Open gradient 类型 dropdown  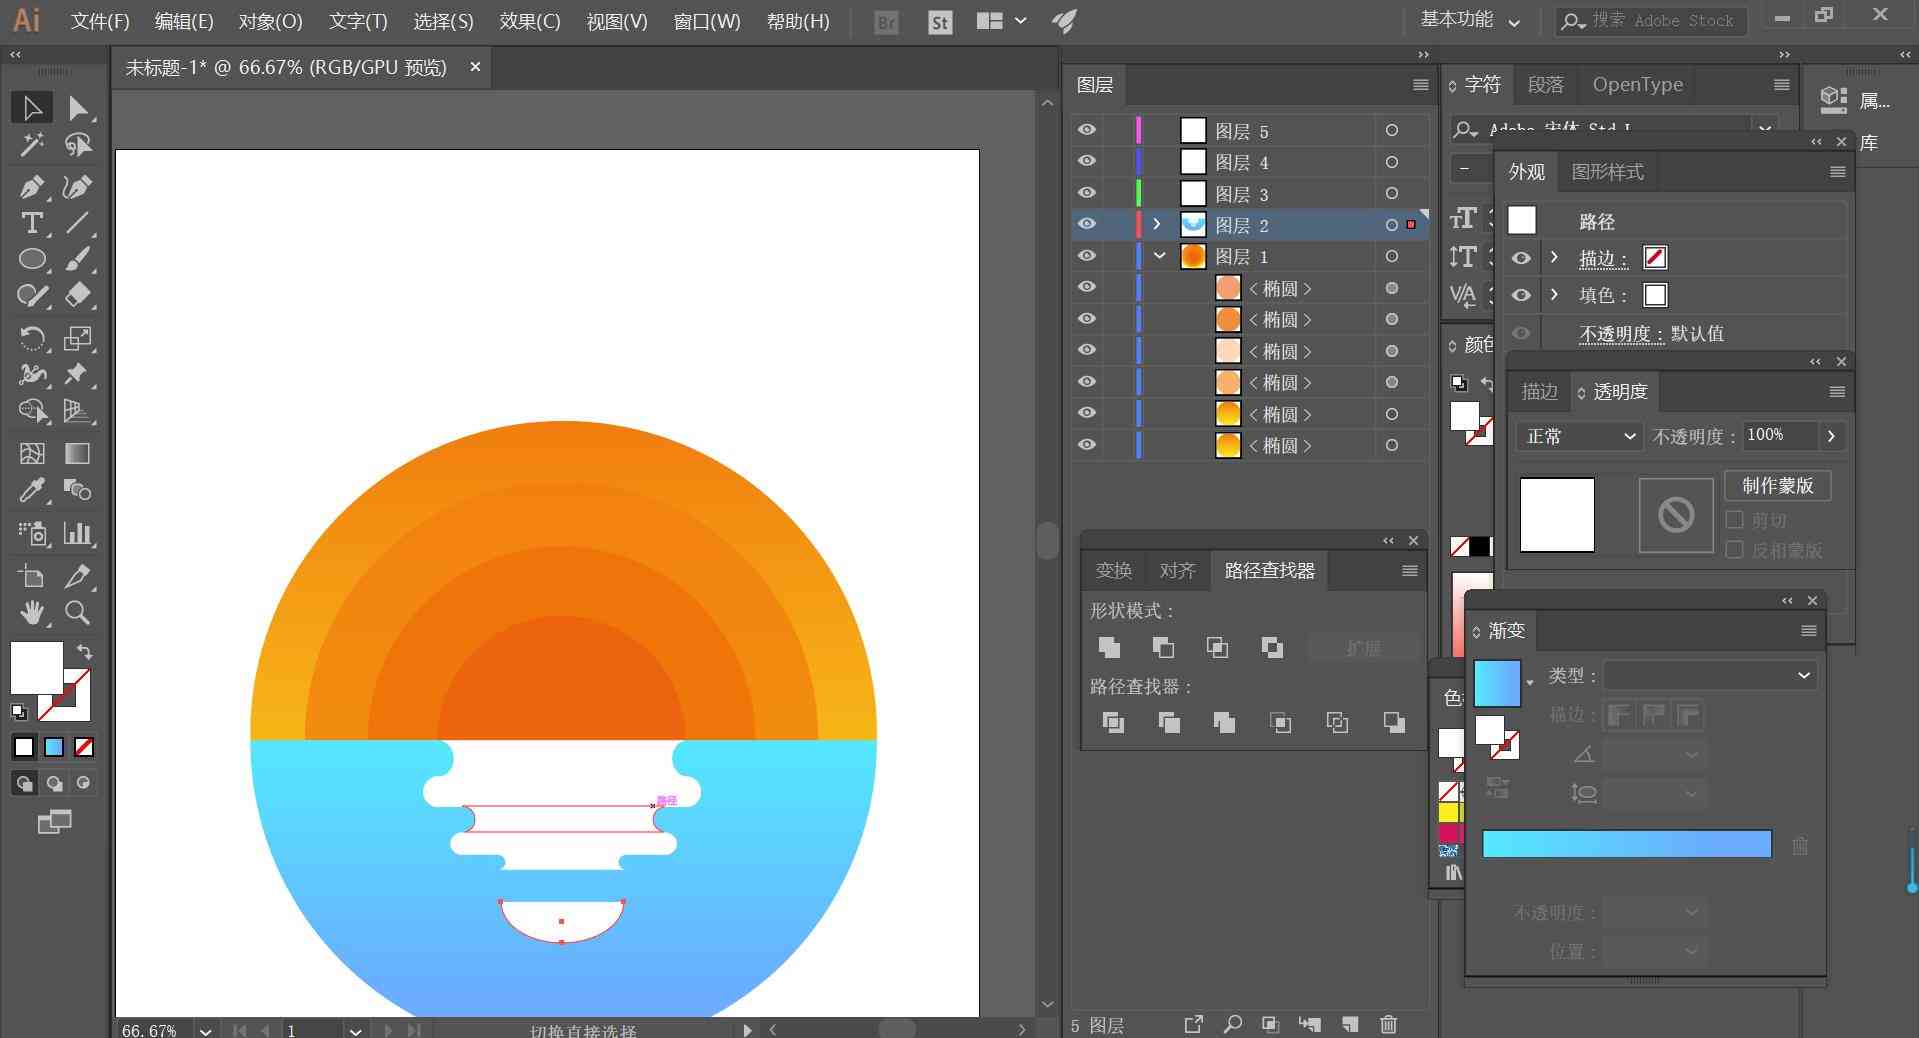[x=1710, y=675]
